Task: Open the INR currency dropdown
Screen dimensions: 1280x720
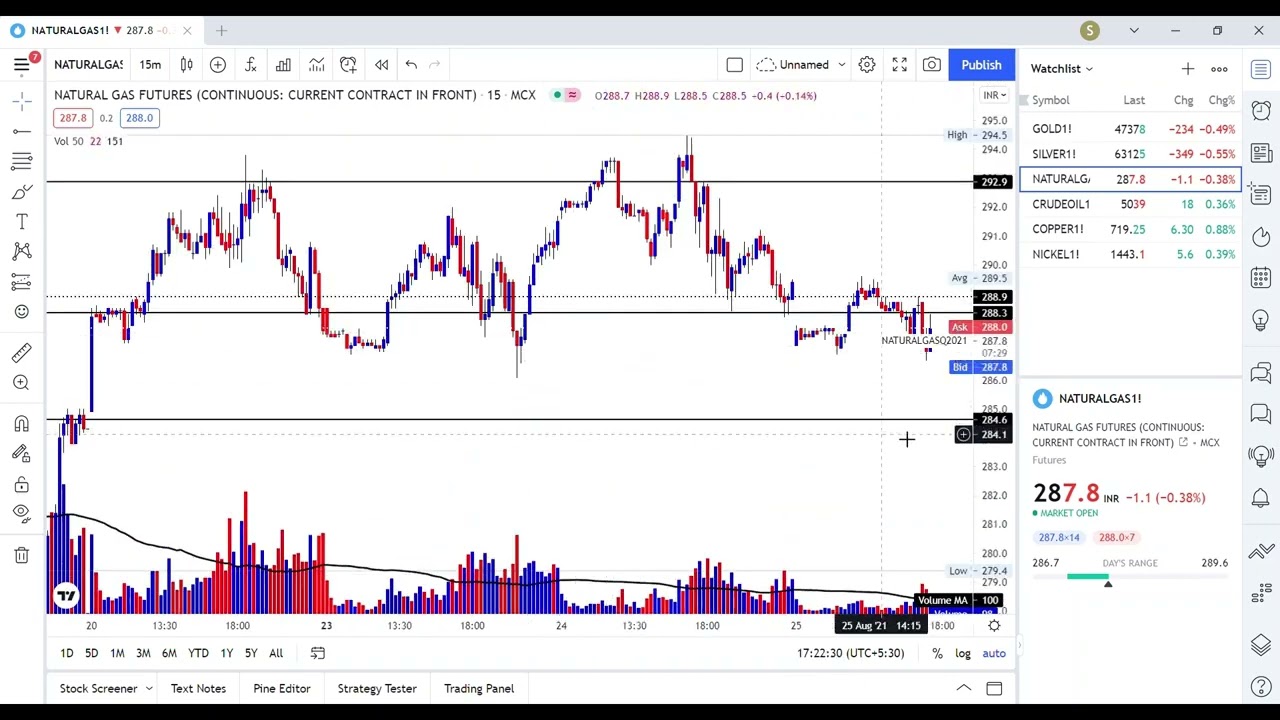Action: coord(993,96)
